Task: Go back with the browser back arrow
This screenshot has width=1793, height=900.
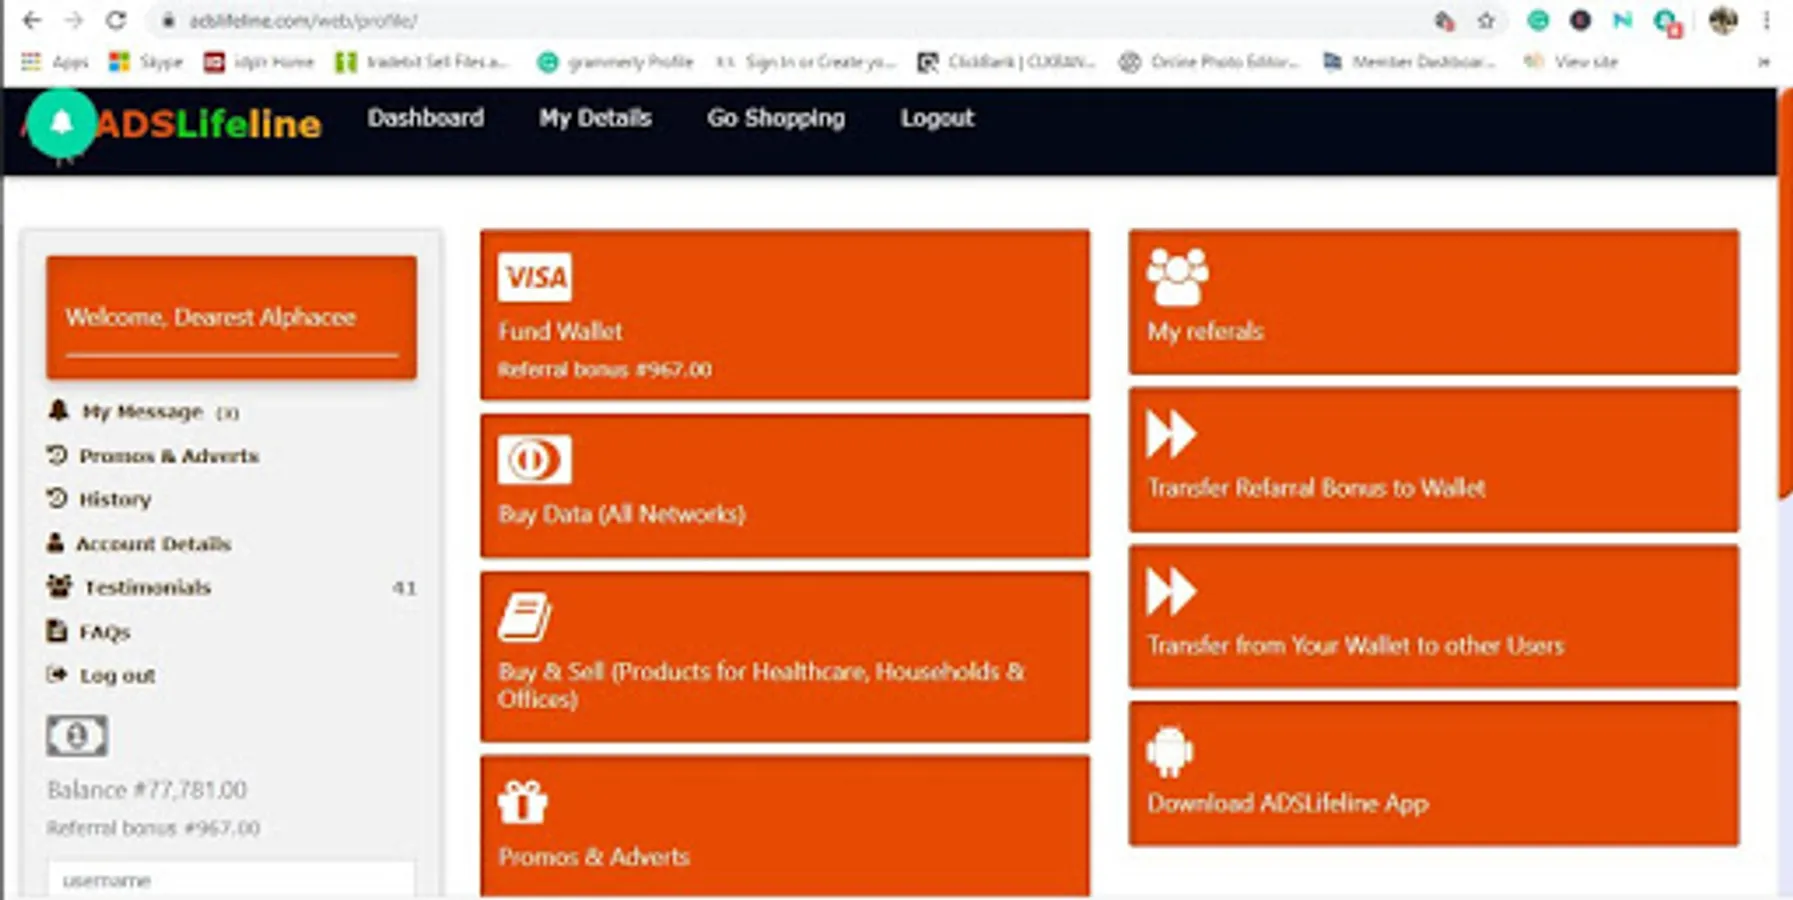Action: tap(32, 20)
